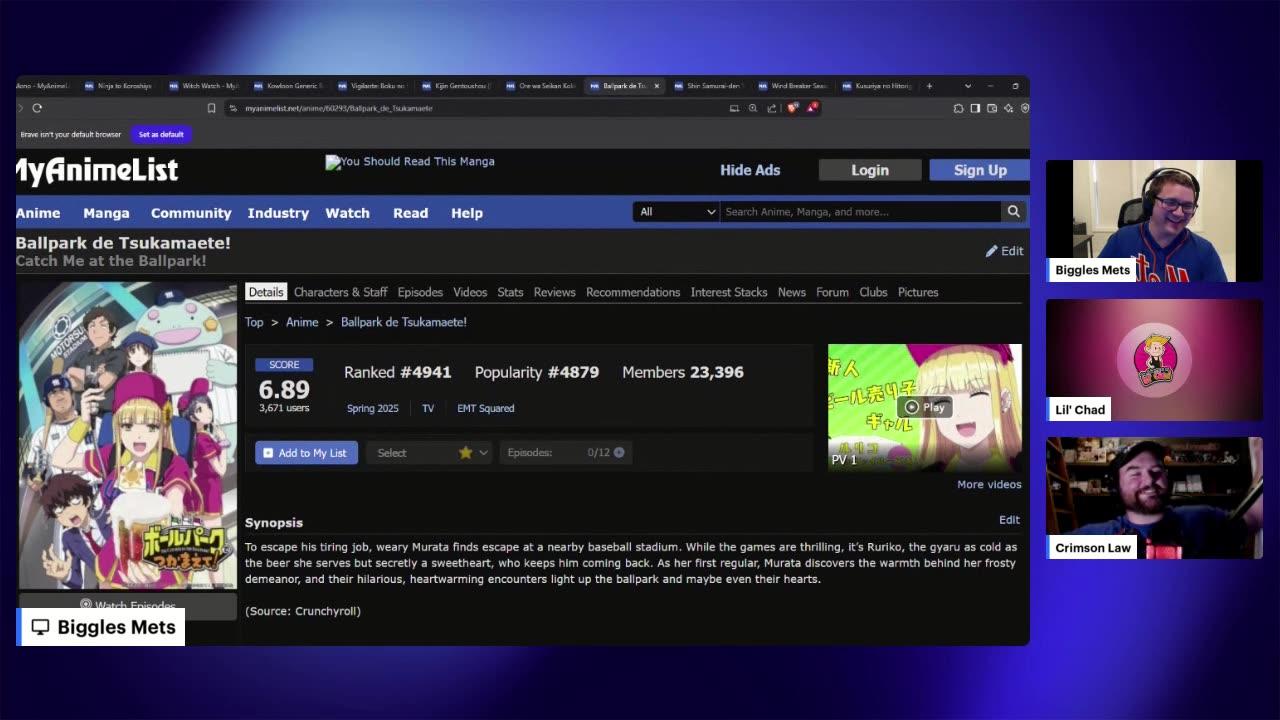The width and height of the screenshot is (1280, 720).
Task: Go to the Recommendations tab
Action: [x=633, y=292]
